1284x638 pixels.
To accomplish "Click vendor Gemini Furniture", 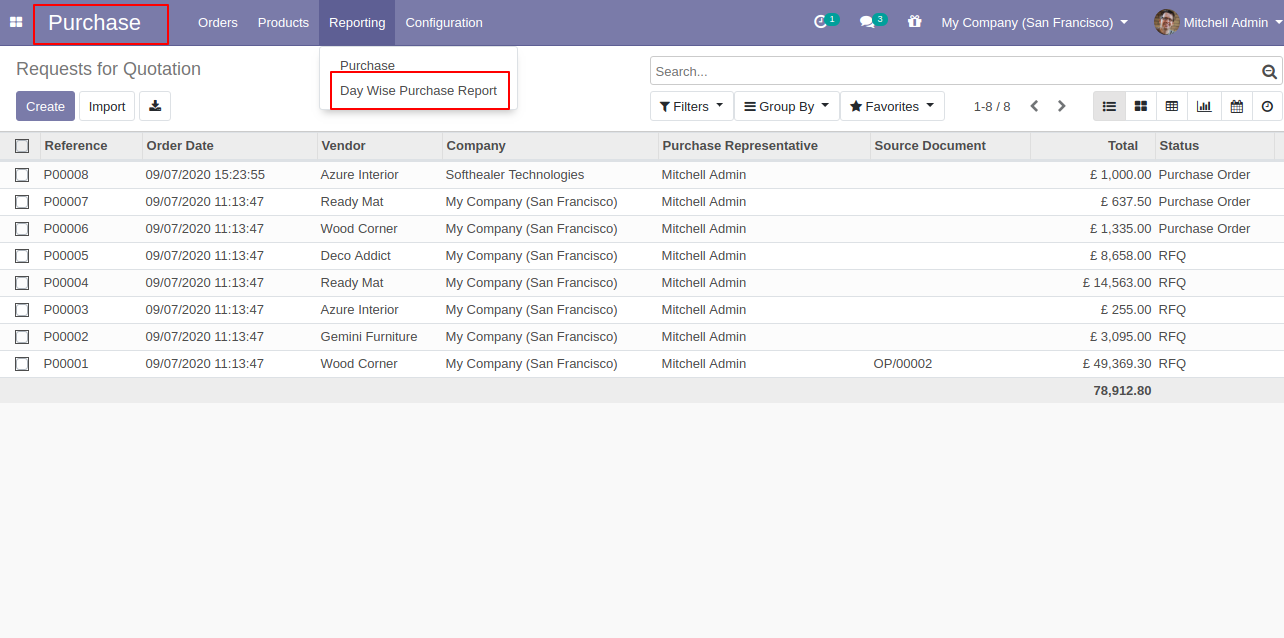I will (x=369, y=337).
